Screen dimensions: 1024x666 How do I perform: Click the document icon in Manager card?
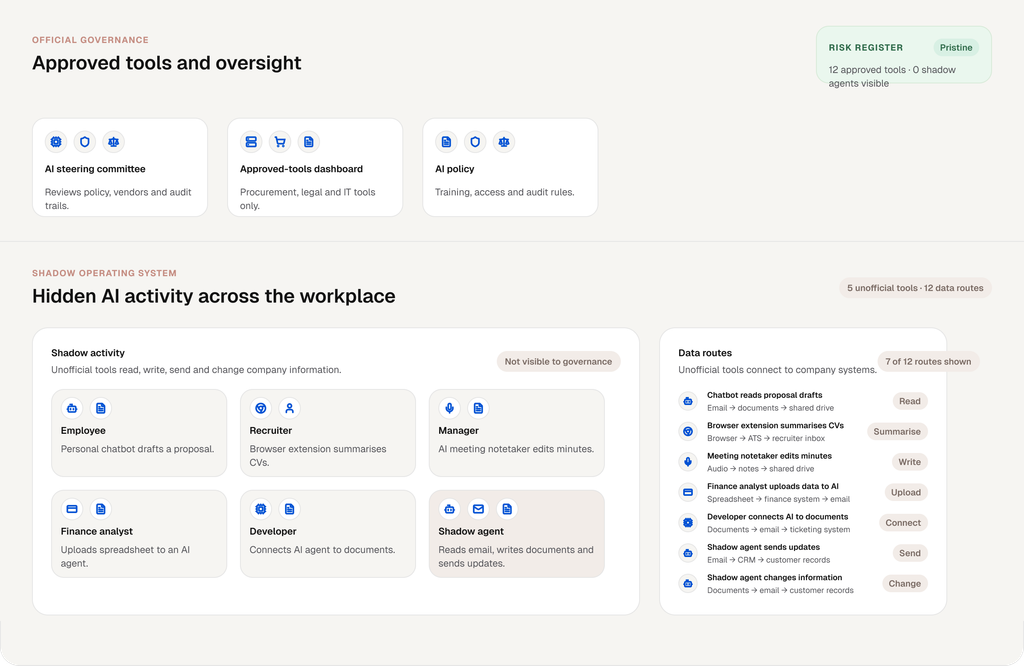pos(478,408)
